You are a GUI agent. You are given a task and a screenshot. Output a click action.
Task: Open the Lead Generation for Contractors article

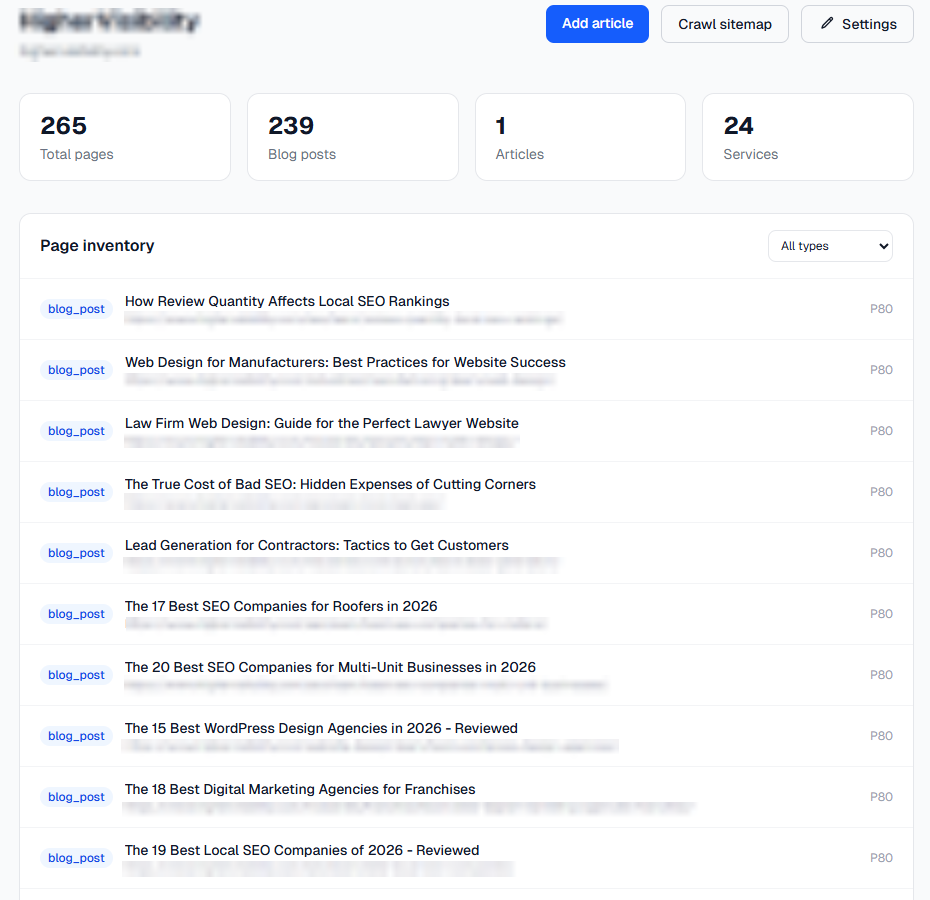point(316,545)
